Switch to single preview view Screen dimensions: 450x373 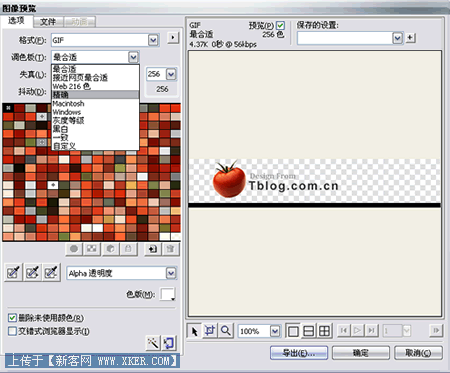pos(293,331)
